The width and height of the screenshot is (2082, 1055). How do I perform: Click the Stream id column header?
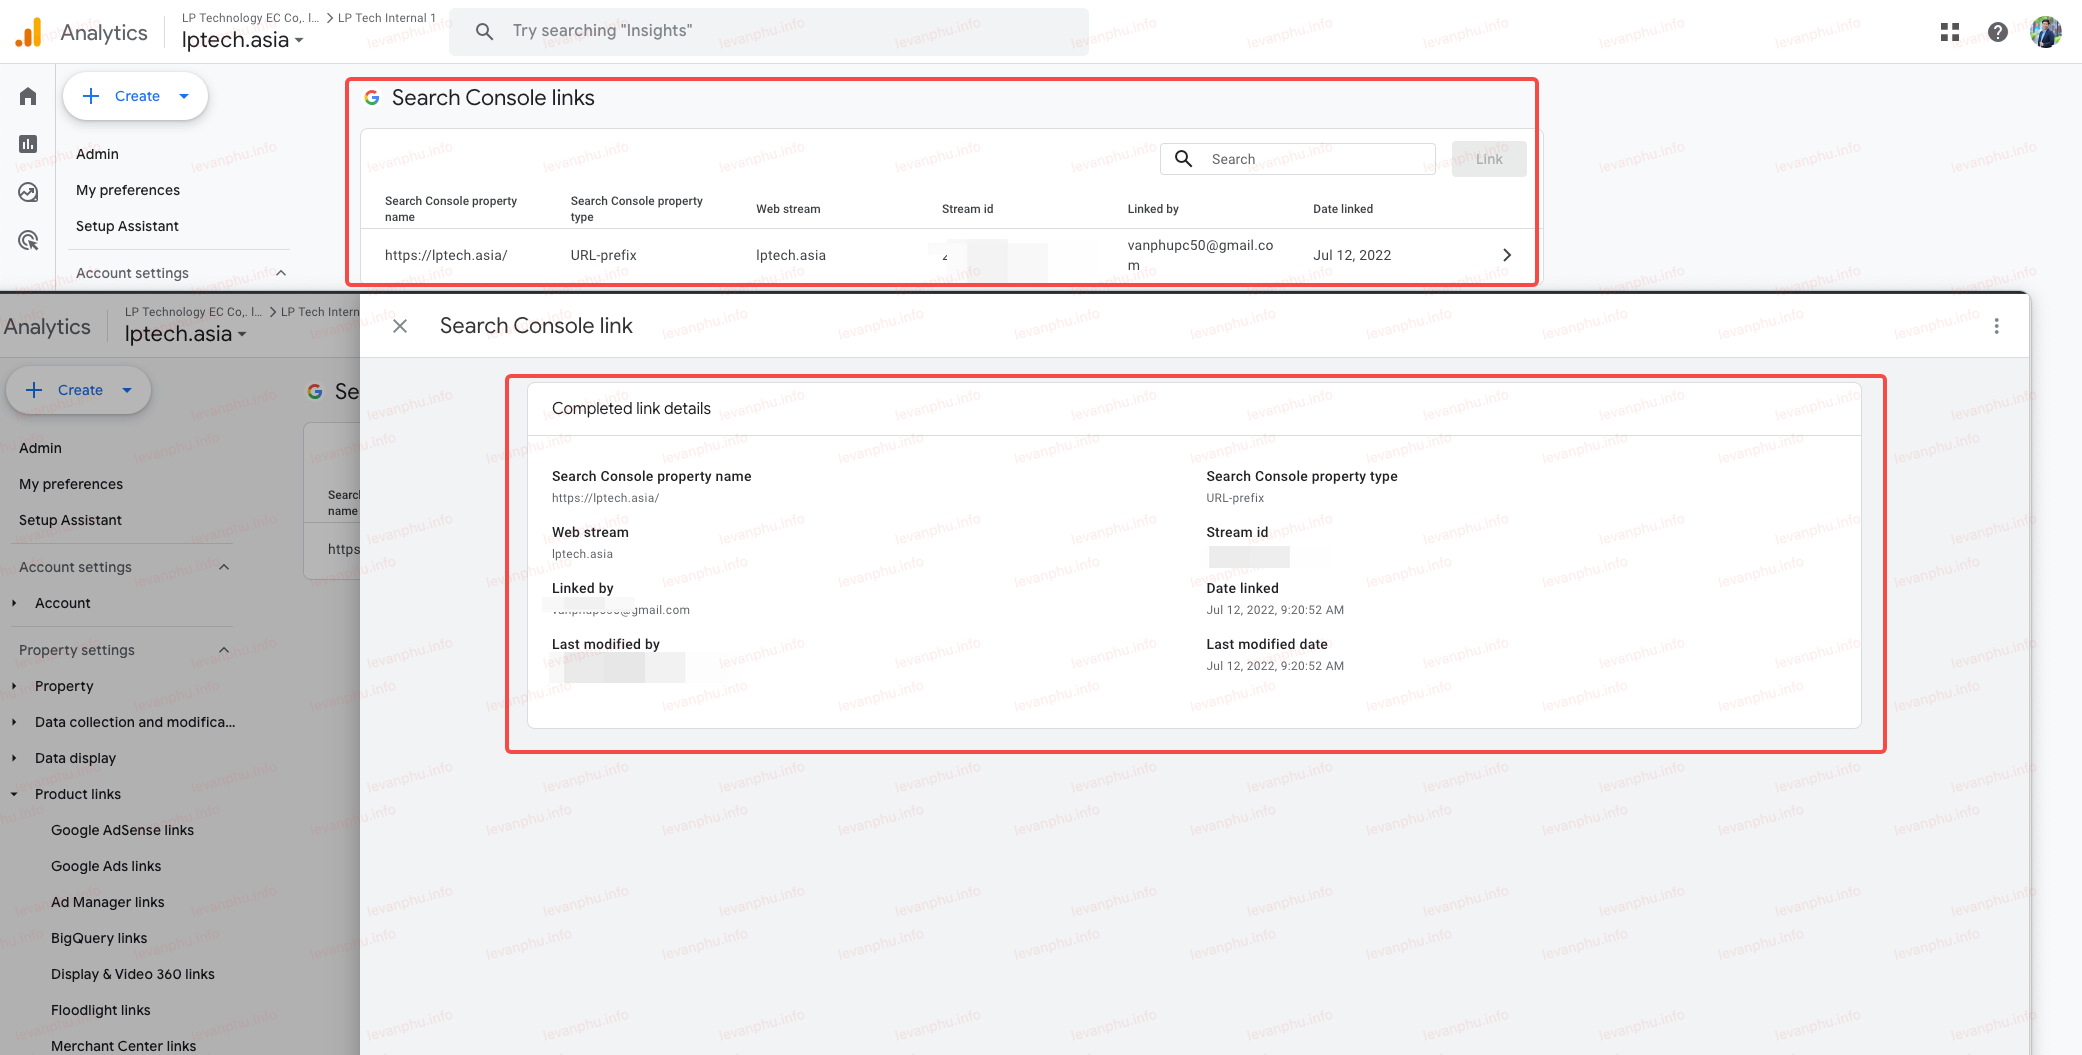(x=967, y=209)
